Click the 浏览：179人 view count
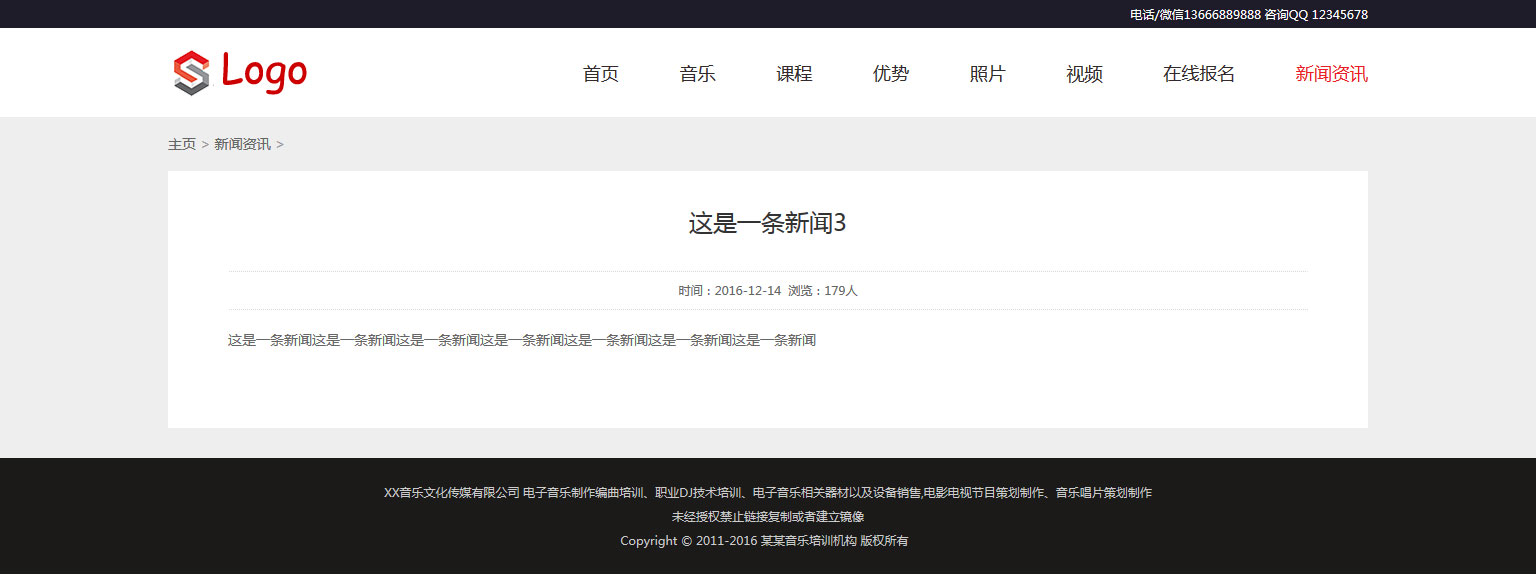The image size is (1536, 577). [823, 291]
